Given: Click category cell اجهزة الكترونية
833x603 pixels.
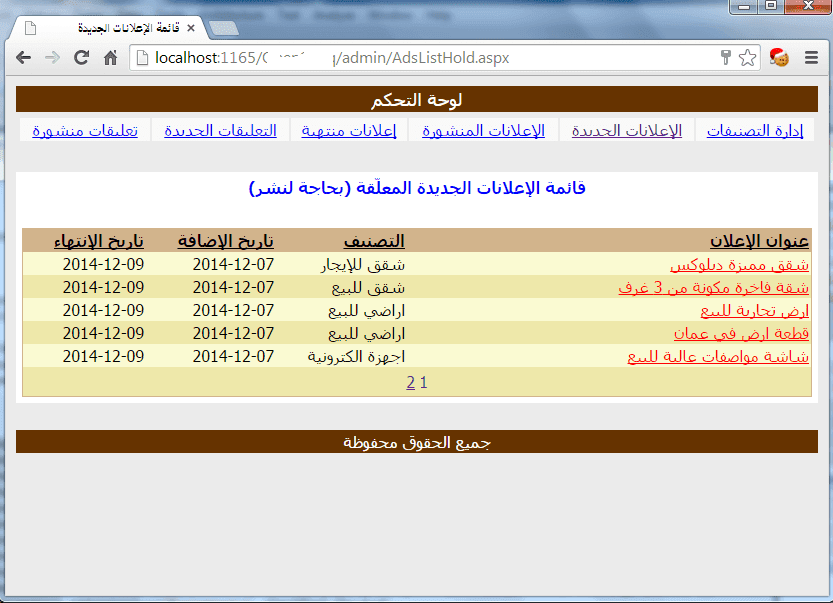Looking at the screenshot, I should (x=356, y=356).
